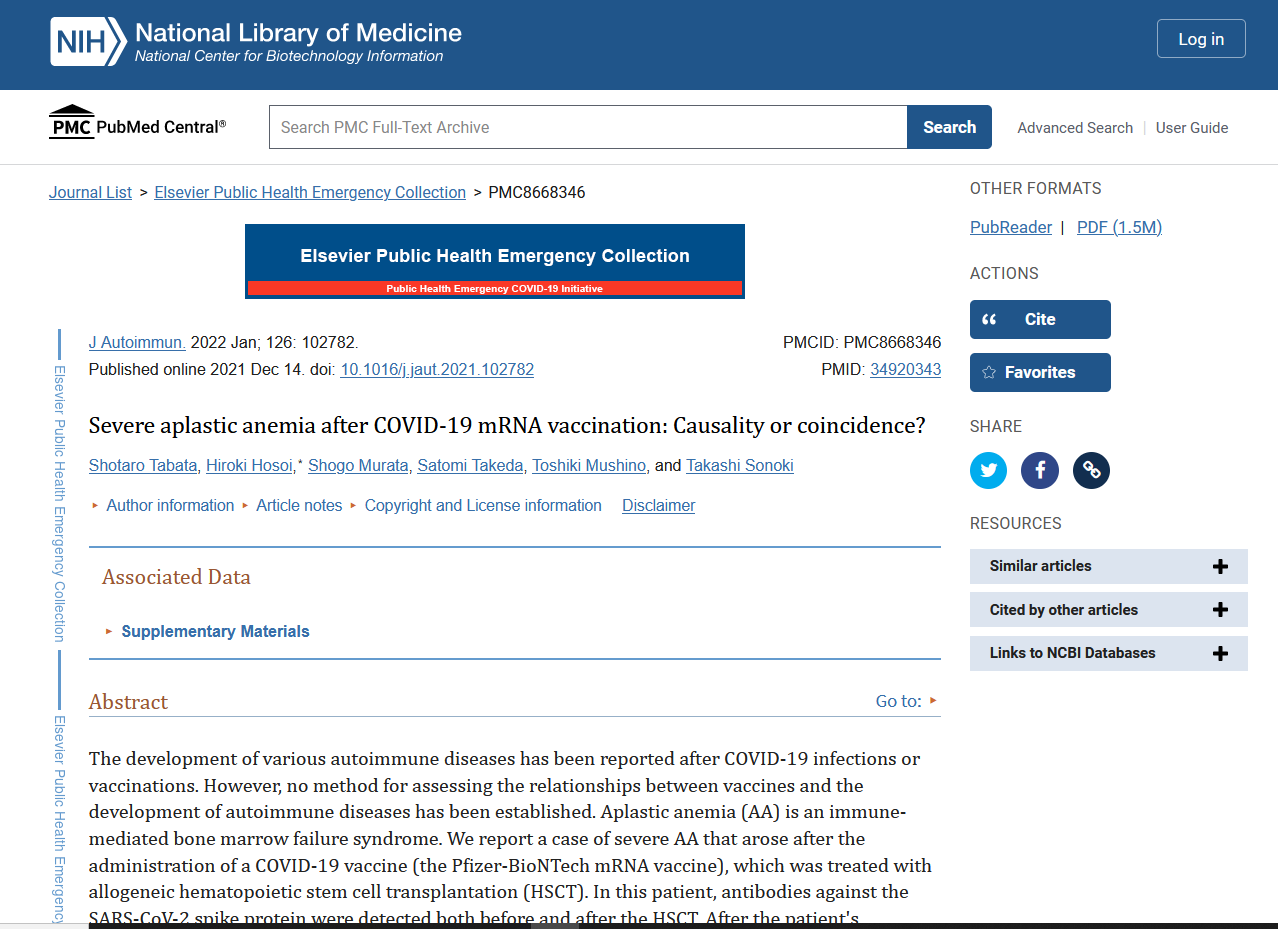This screenshot has height=929, width=1278.
Task: Click the Elsevier Public Health Emergency Collection banner
Action: (x=494, y=261)
